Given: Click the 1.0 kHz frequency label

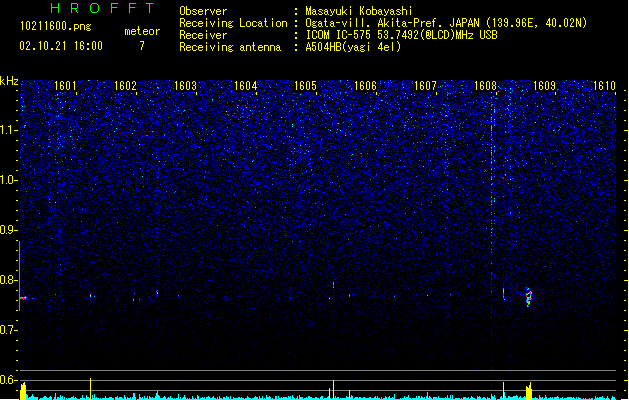Looking at the screenshot, I should point(8,180).
